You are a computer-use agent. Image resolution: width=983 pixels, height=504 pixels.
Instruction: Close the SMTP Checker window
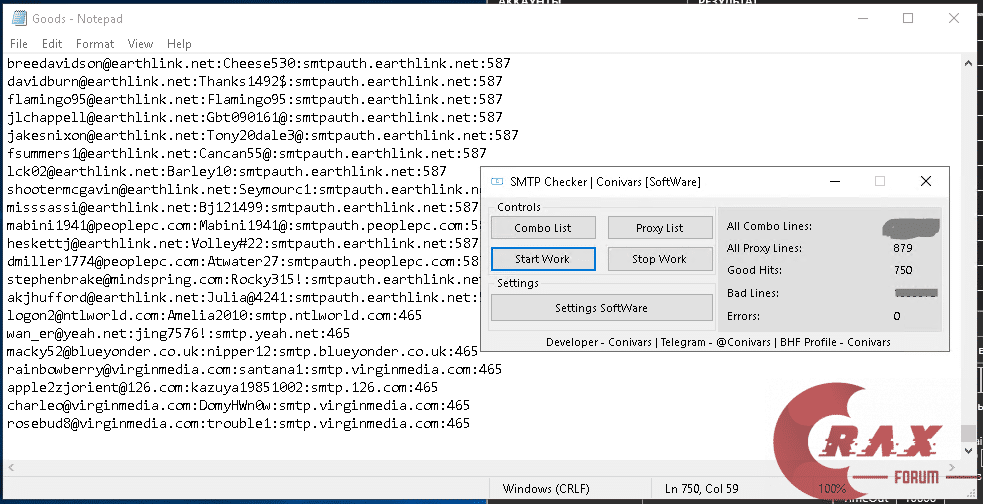point(925,181)
